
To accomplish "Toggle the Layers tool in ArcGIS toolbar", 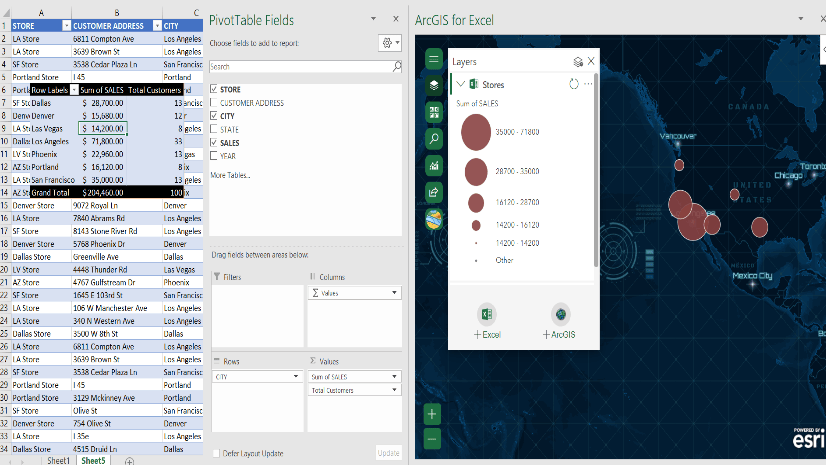I will click(434, 85).
